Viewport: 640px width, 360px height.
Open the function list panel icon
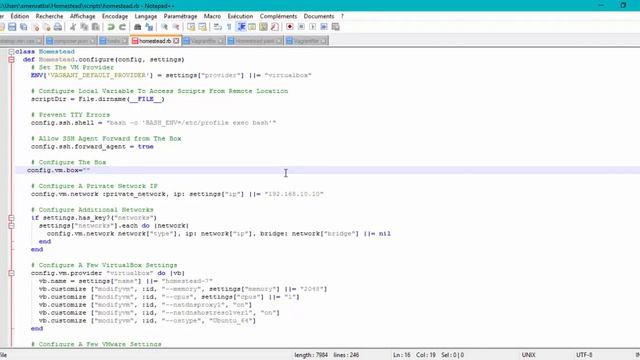point(275,27)
